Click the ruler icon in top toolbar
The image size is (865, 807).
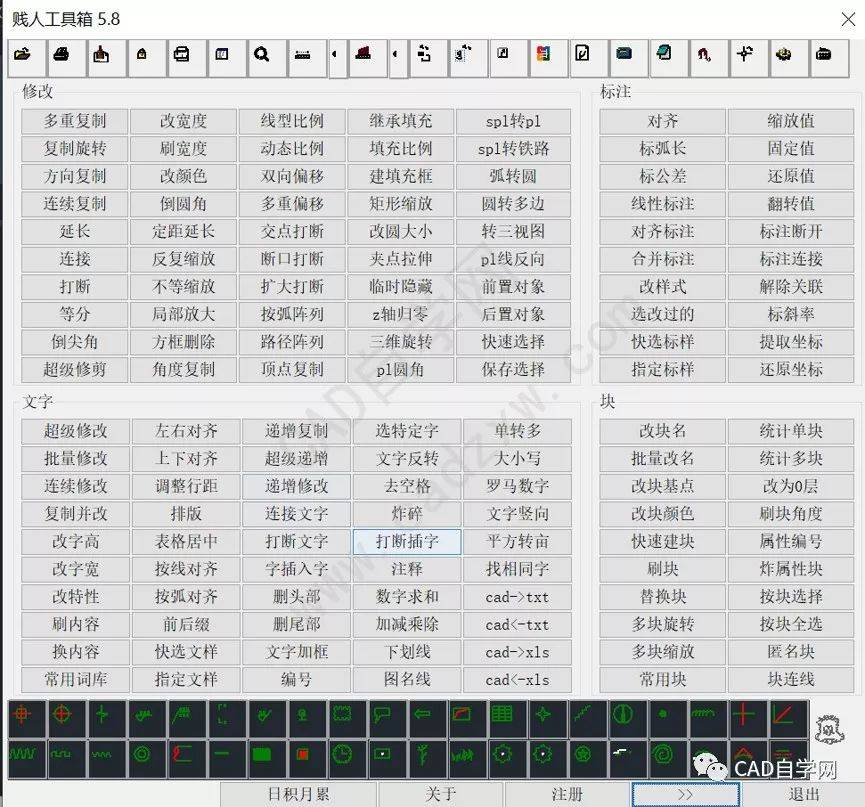pos(301,56)
